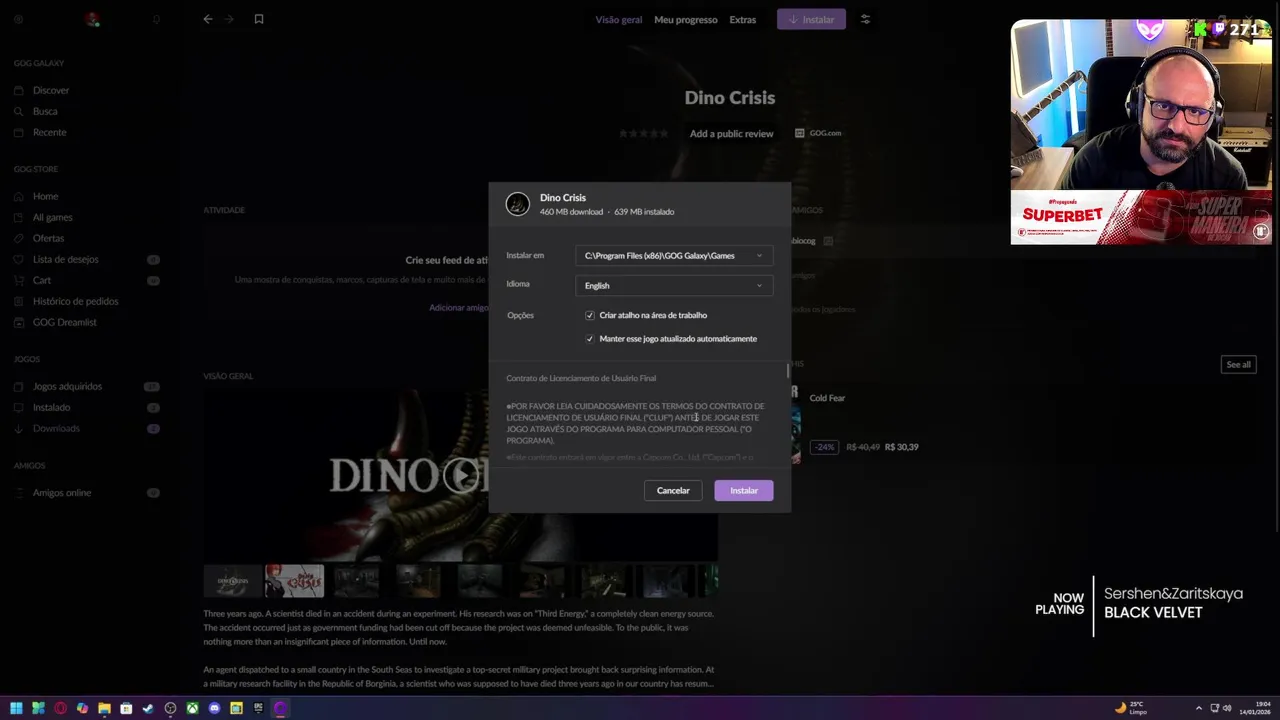
Task: Open Downloads in the sidebar
Action: coord(56,428)
